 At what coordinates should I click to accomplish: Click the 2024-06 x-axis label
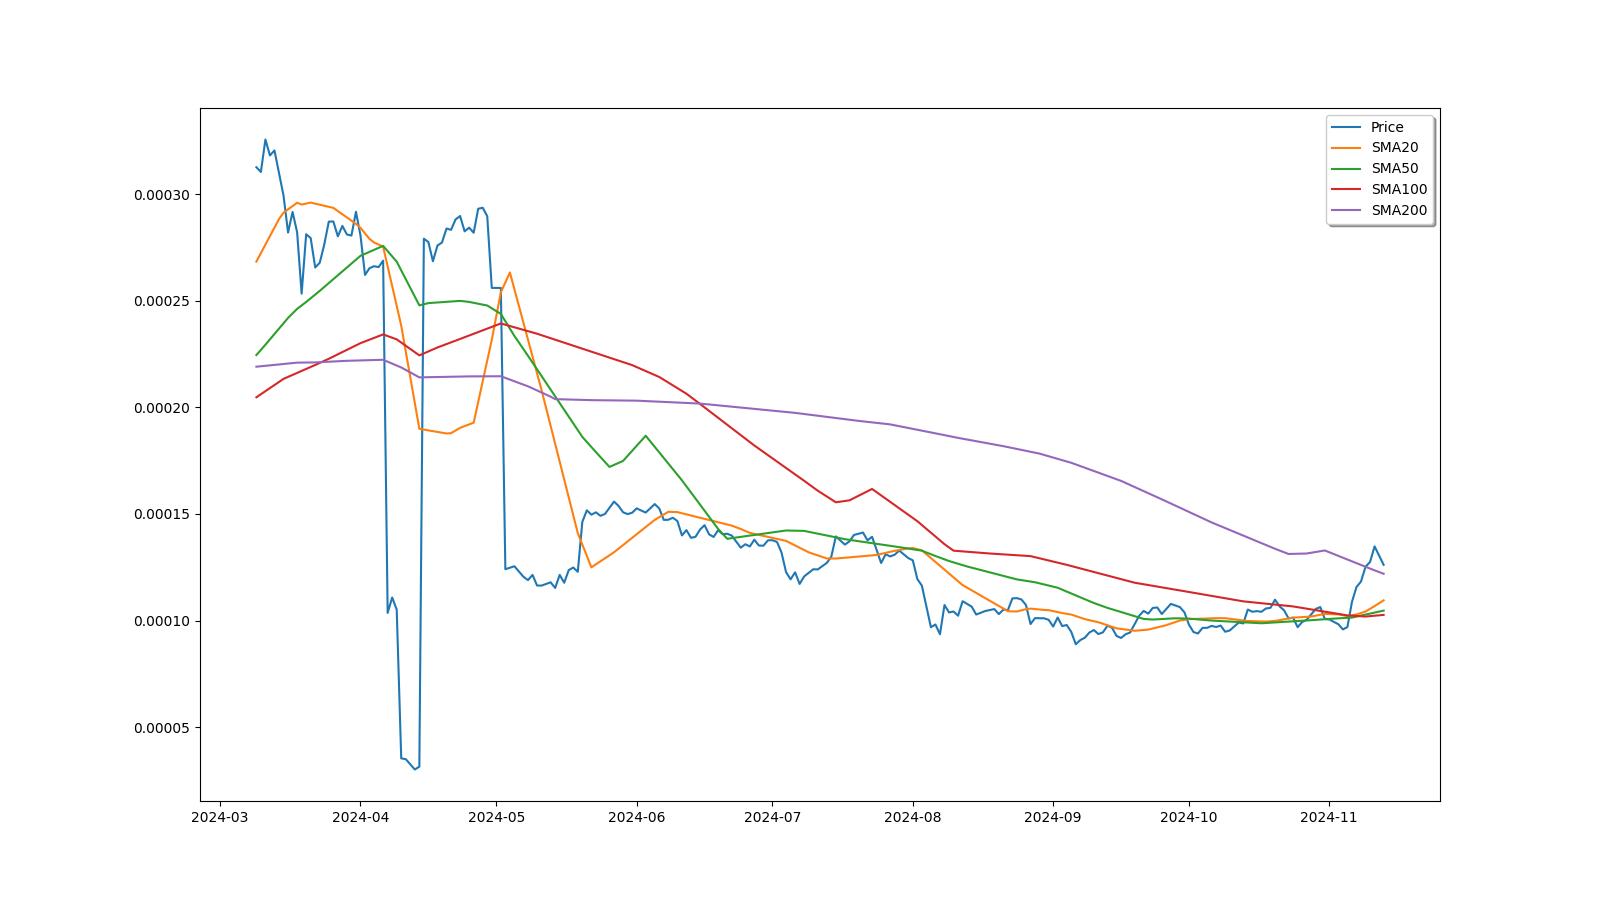coord(637,817)
